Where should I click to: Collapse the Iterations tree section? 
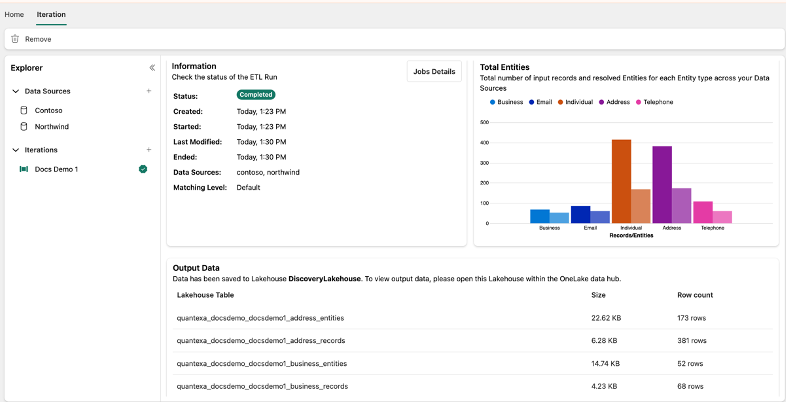pos(16,150)
